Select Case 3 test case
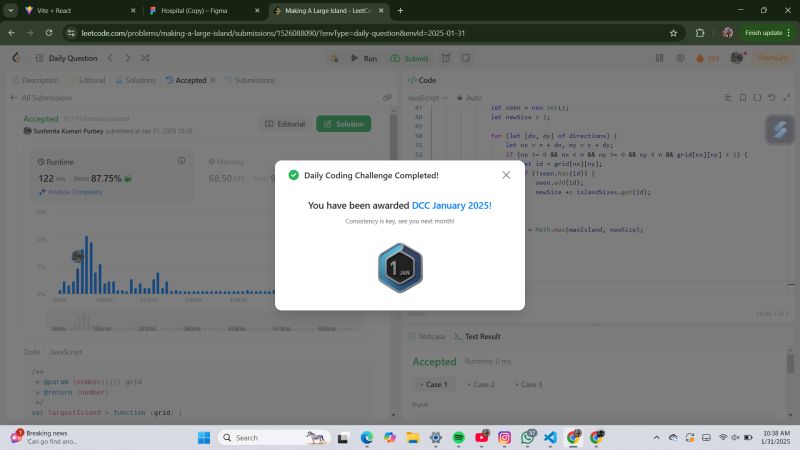800x450 pixels. [528, 384]
